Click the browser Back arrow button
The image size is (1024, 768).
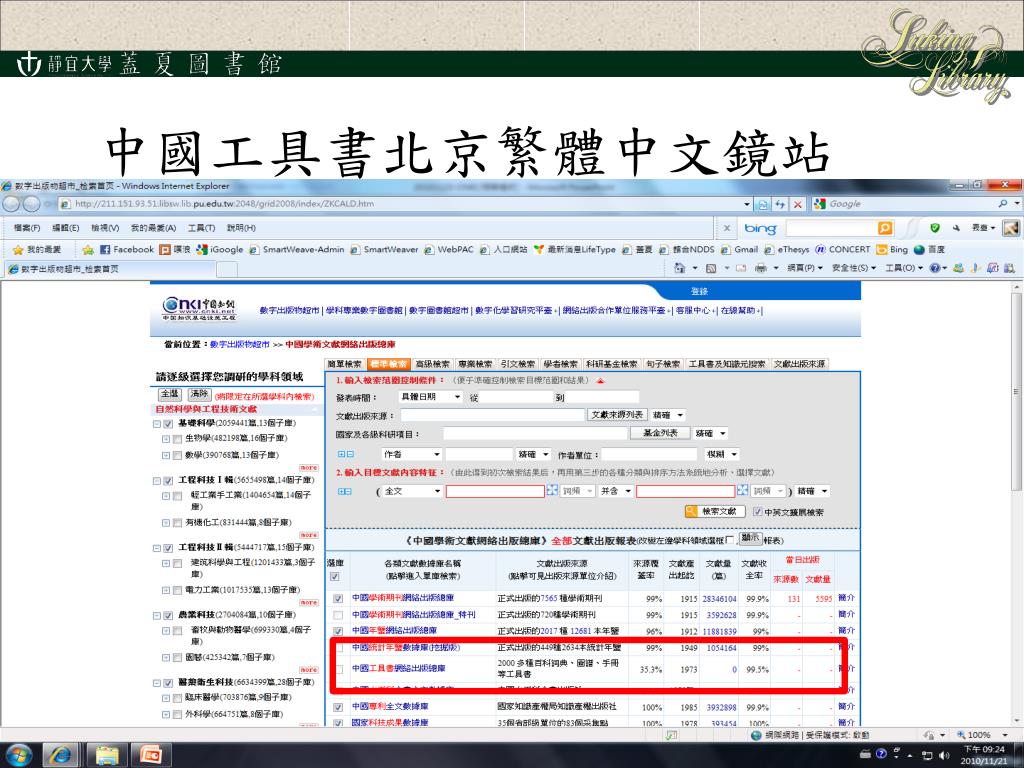click(10, 204)
